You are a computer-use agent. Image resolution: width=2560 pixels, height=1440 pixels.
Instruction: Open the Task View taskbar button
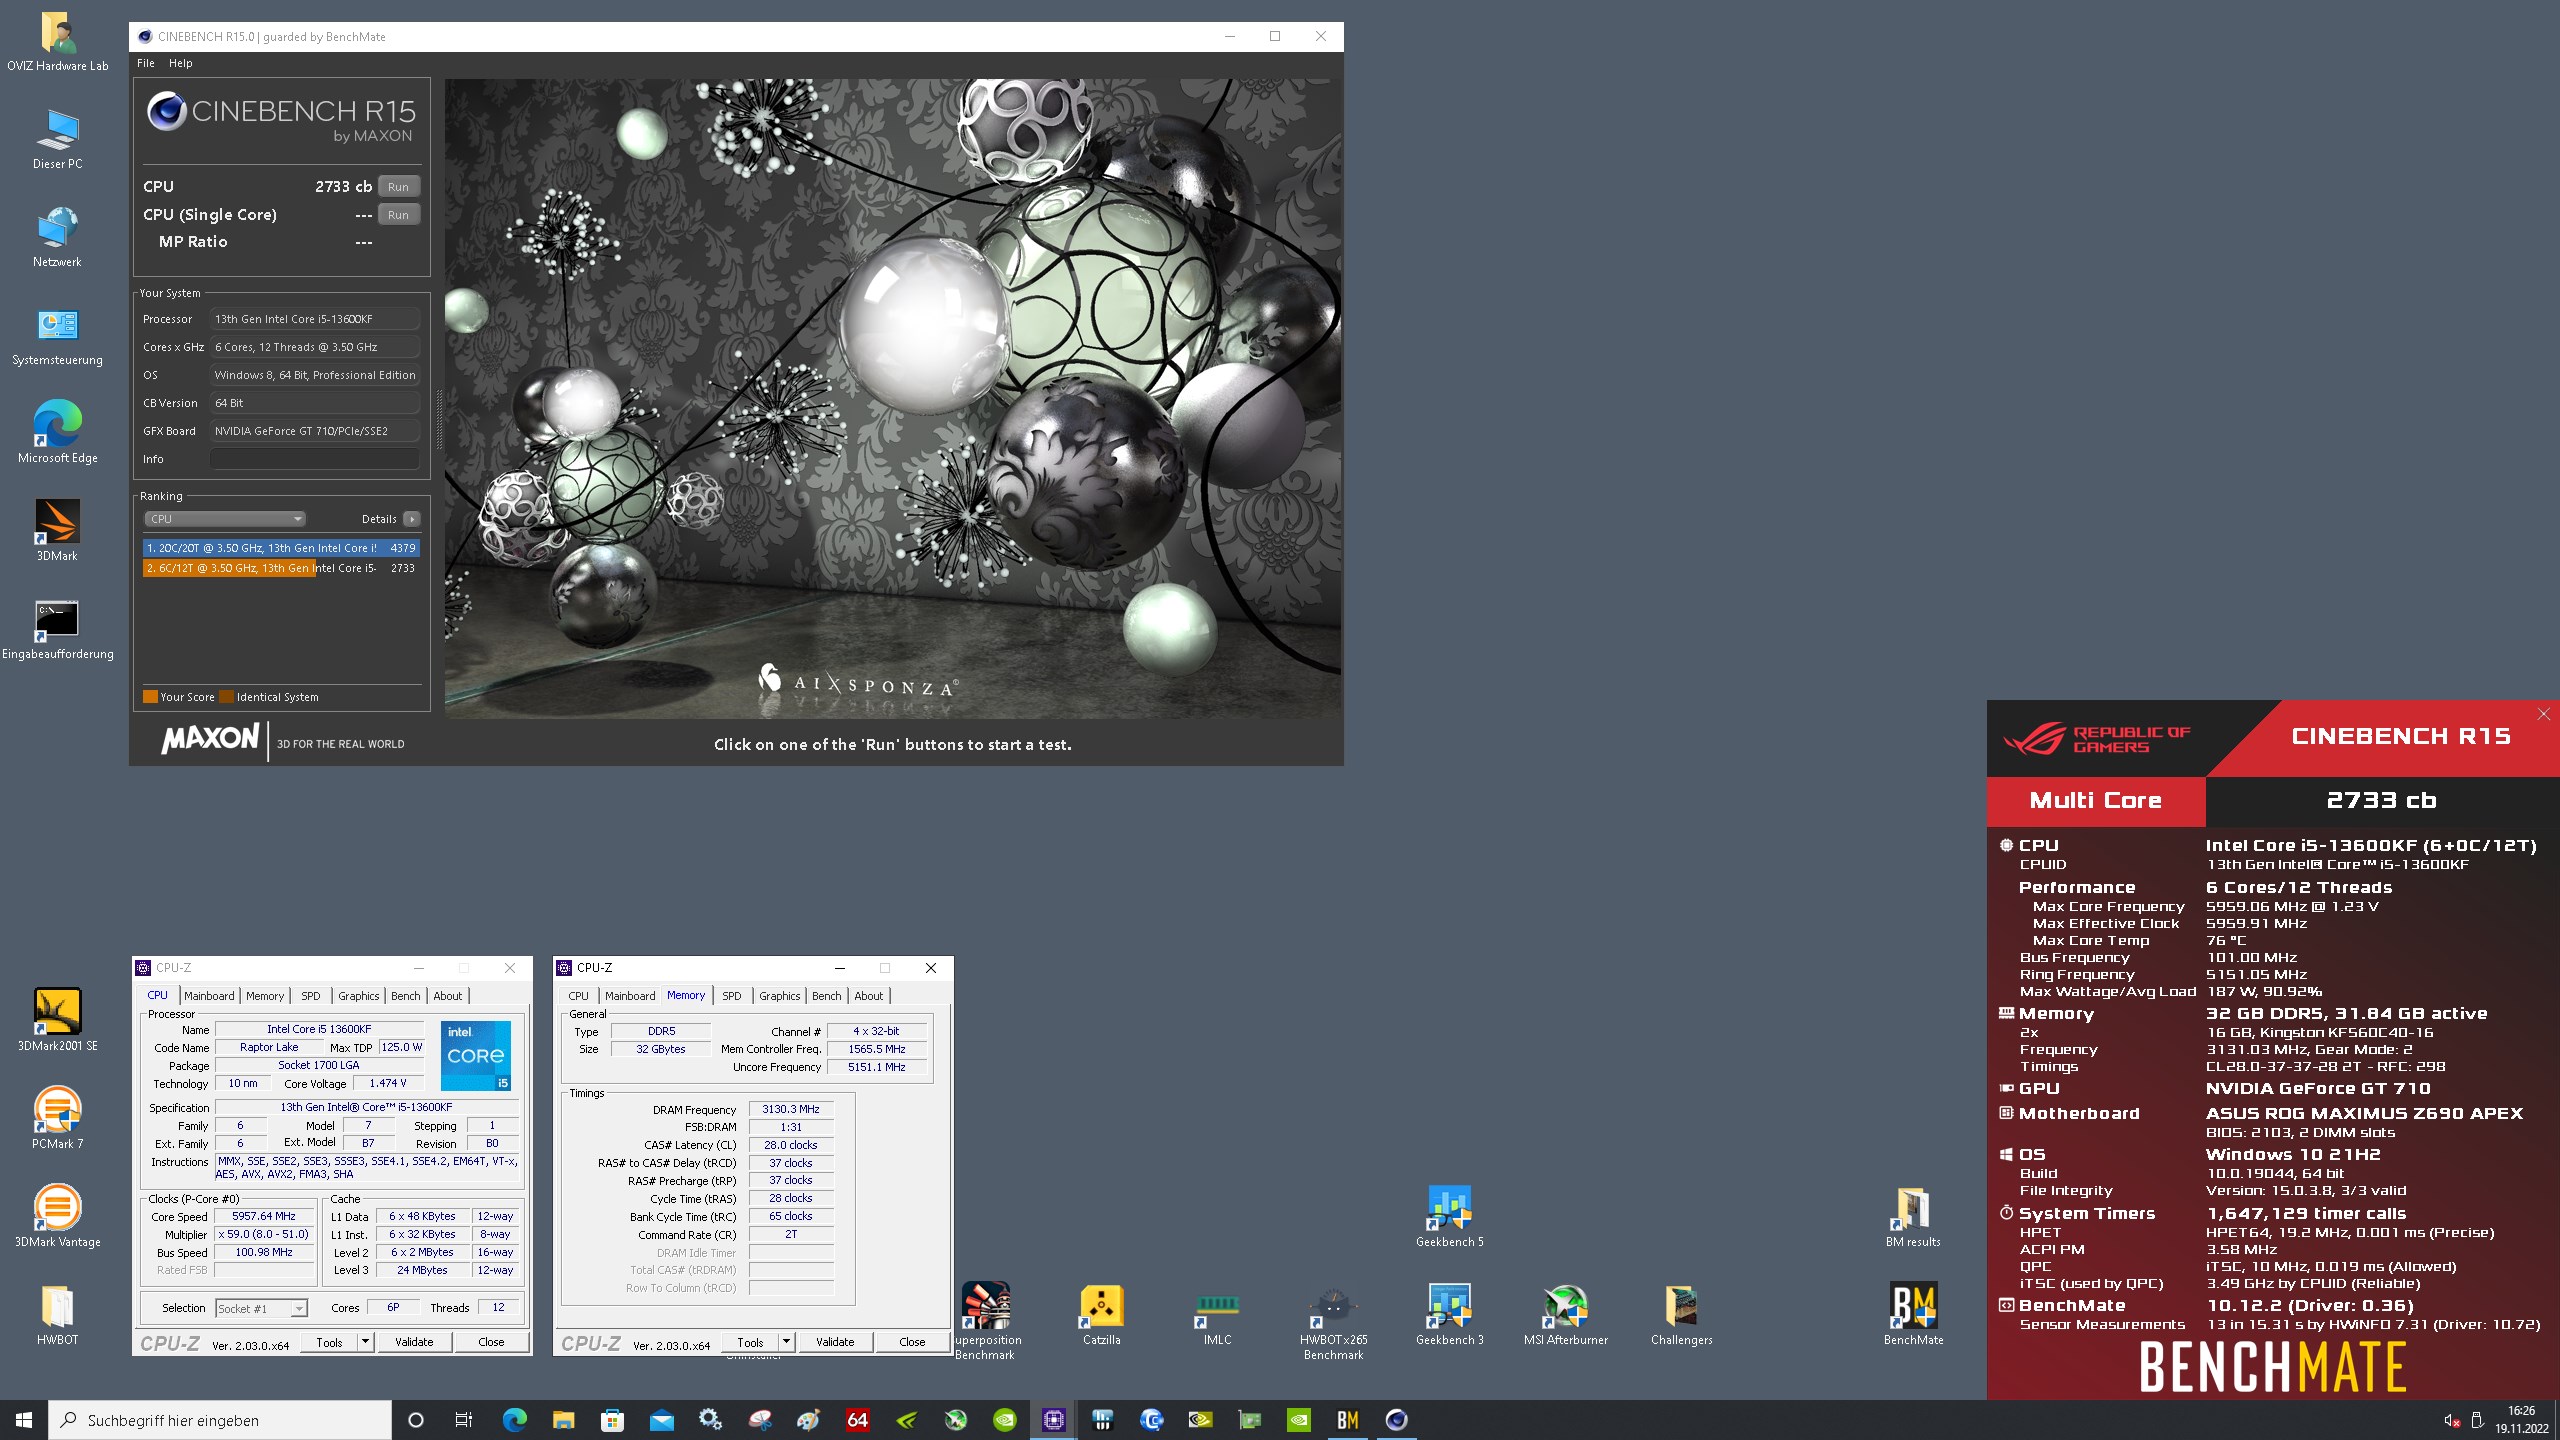click(464, 1420)
